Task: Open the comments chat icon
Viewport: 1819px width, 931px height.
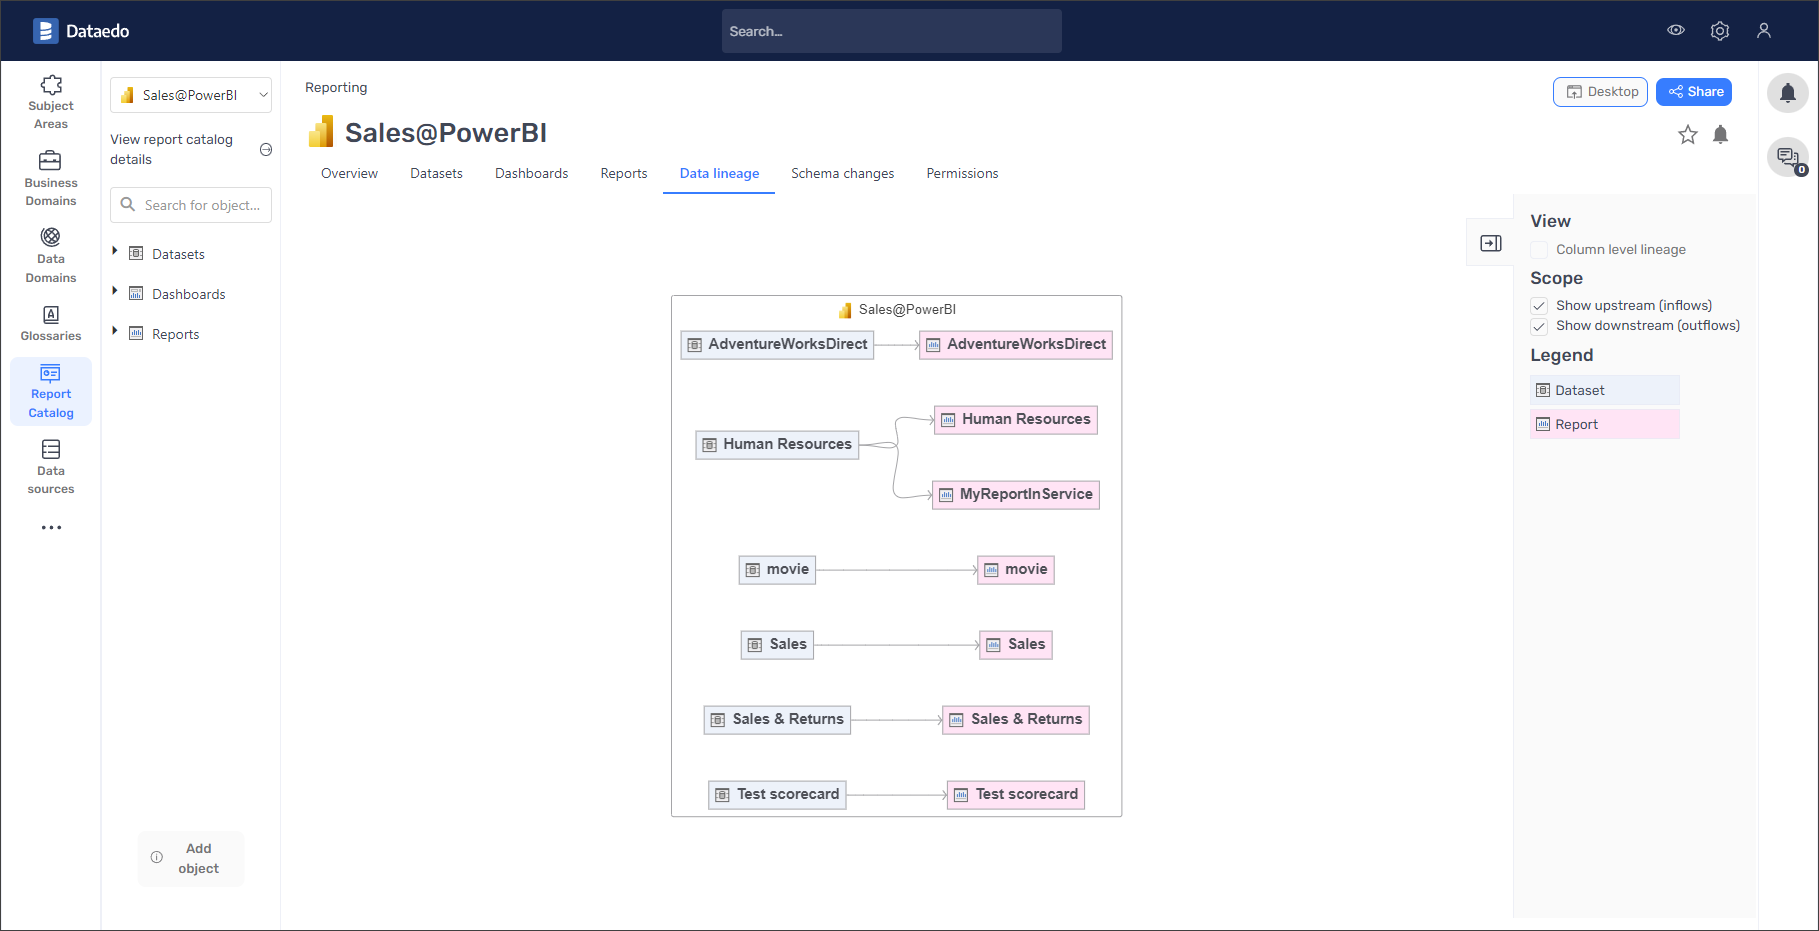Action: coord(1788,157)
